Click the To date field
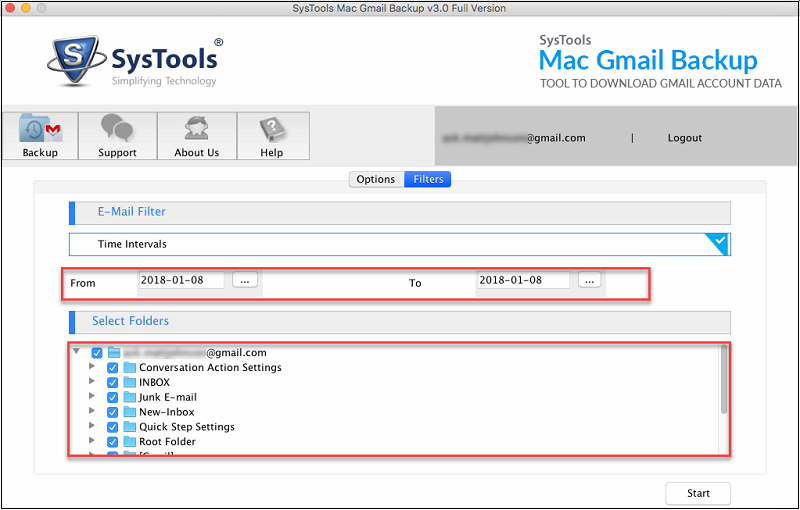This screenshot has width=800, height=510. 523,280
